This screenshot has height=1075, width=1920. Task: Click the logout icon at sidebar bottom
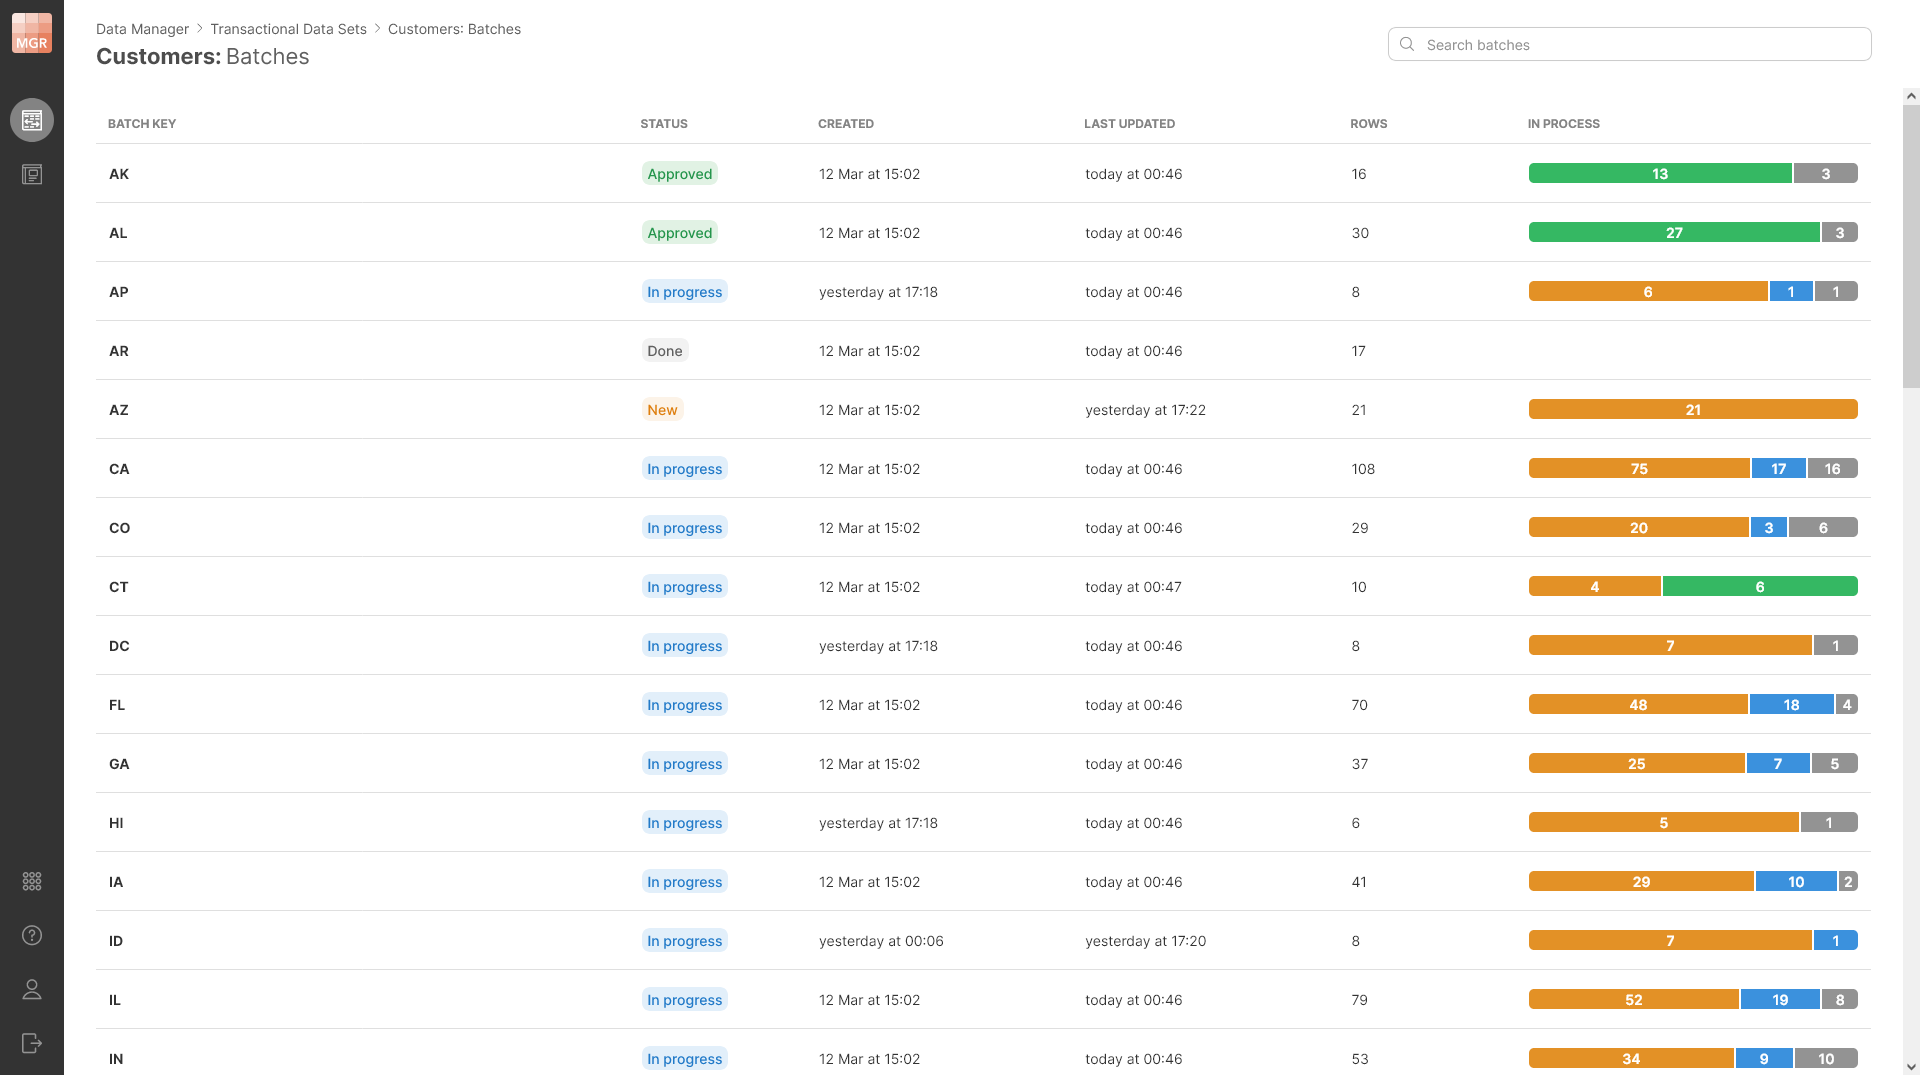click(31, 1043)
